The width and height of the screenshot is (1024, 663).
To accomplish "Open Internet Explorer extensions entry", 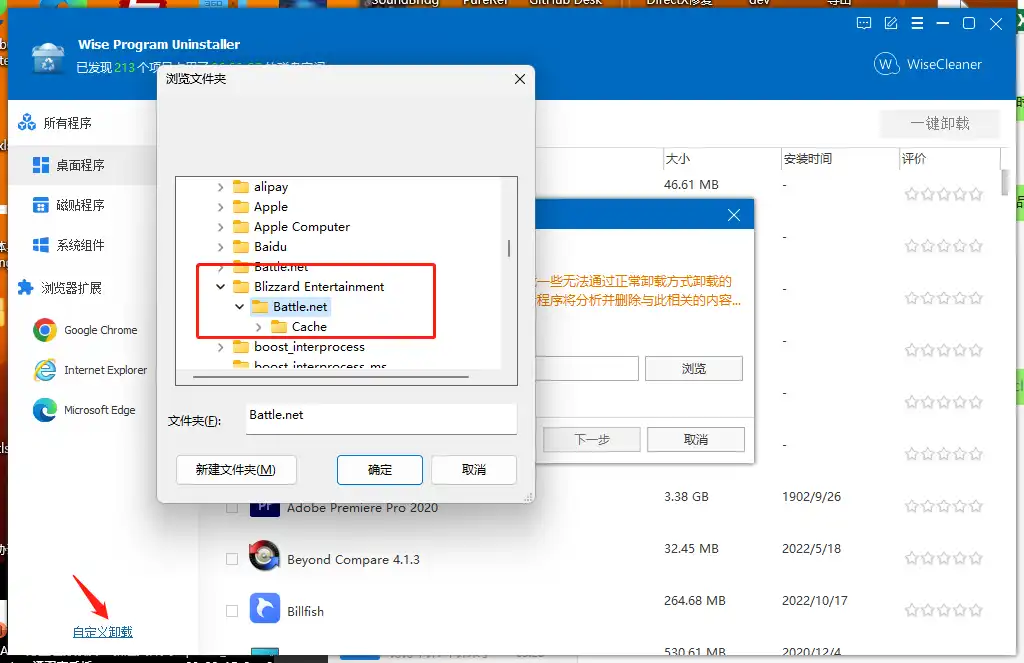I will tap(105, 370).
